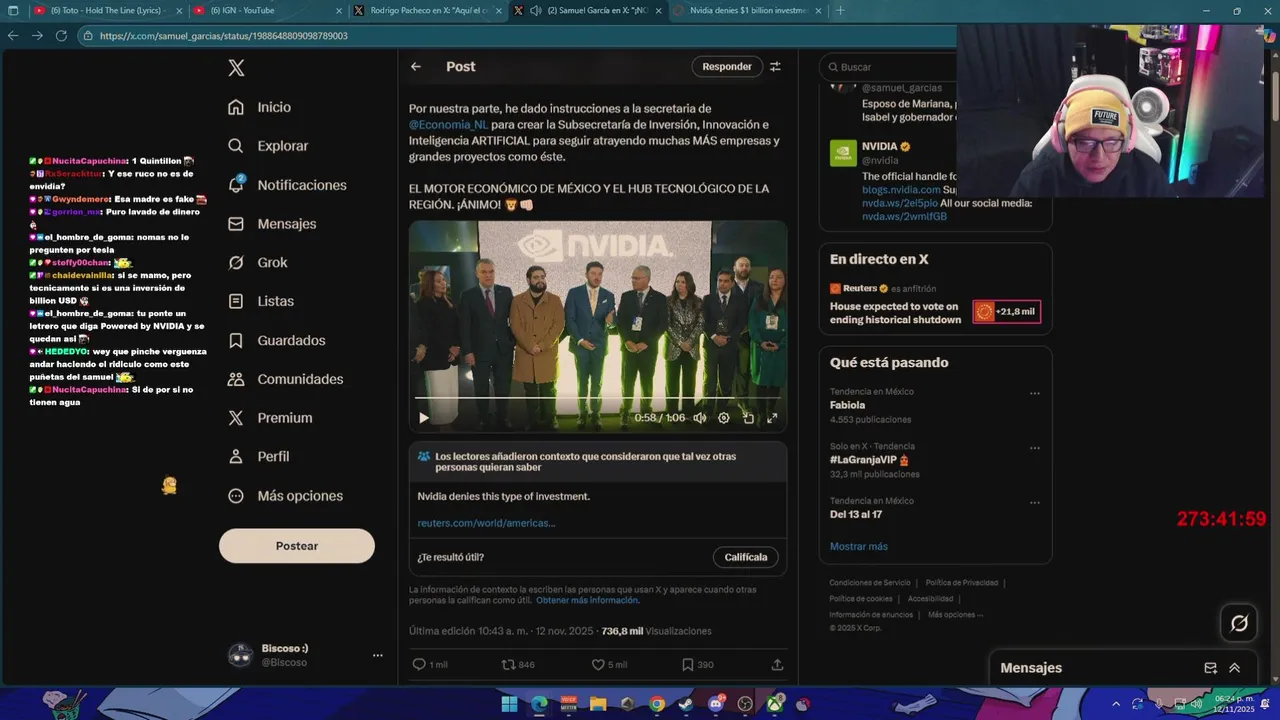Click the Fabiola trending topic

[847, 405]
